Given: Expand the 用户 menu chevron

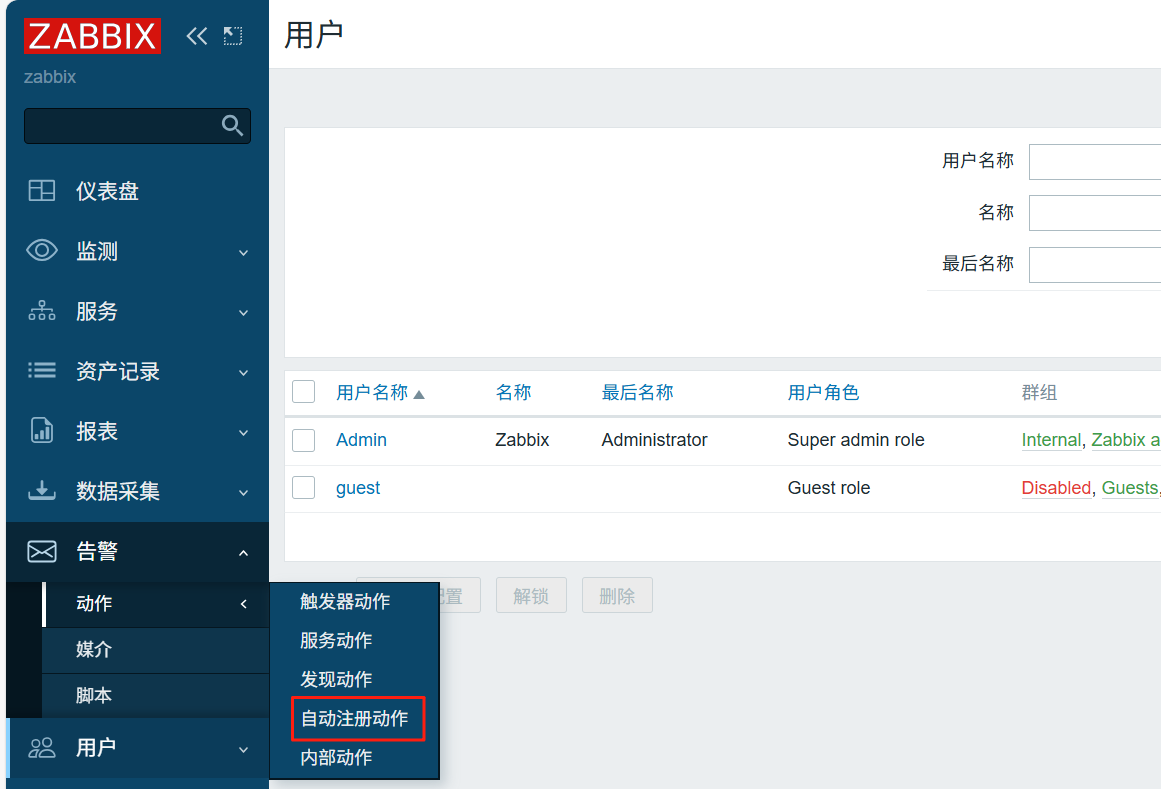Looking at the screenshot, I should pyautogui.click(x=244, y=749).
